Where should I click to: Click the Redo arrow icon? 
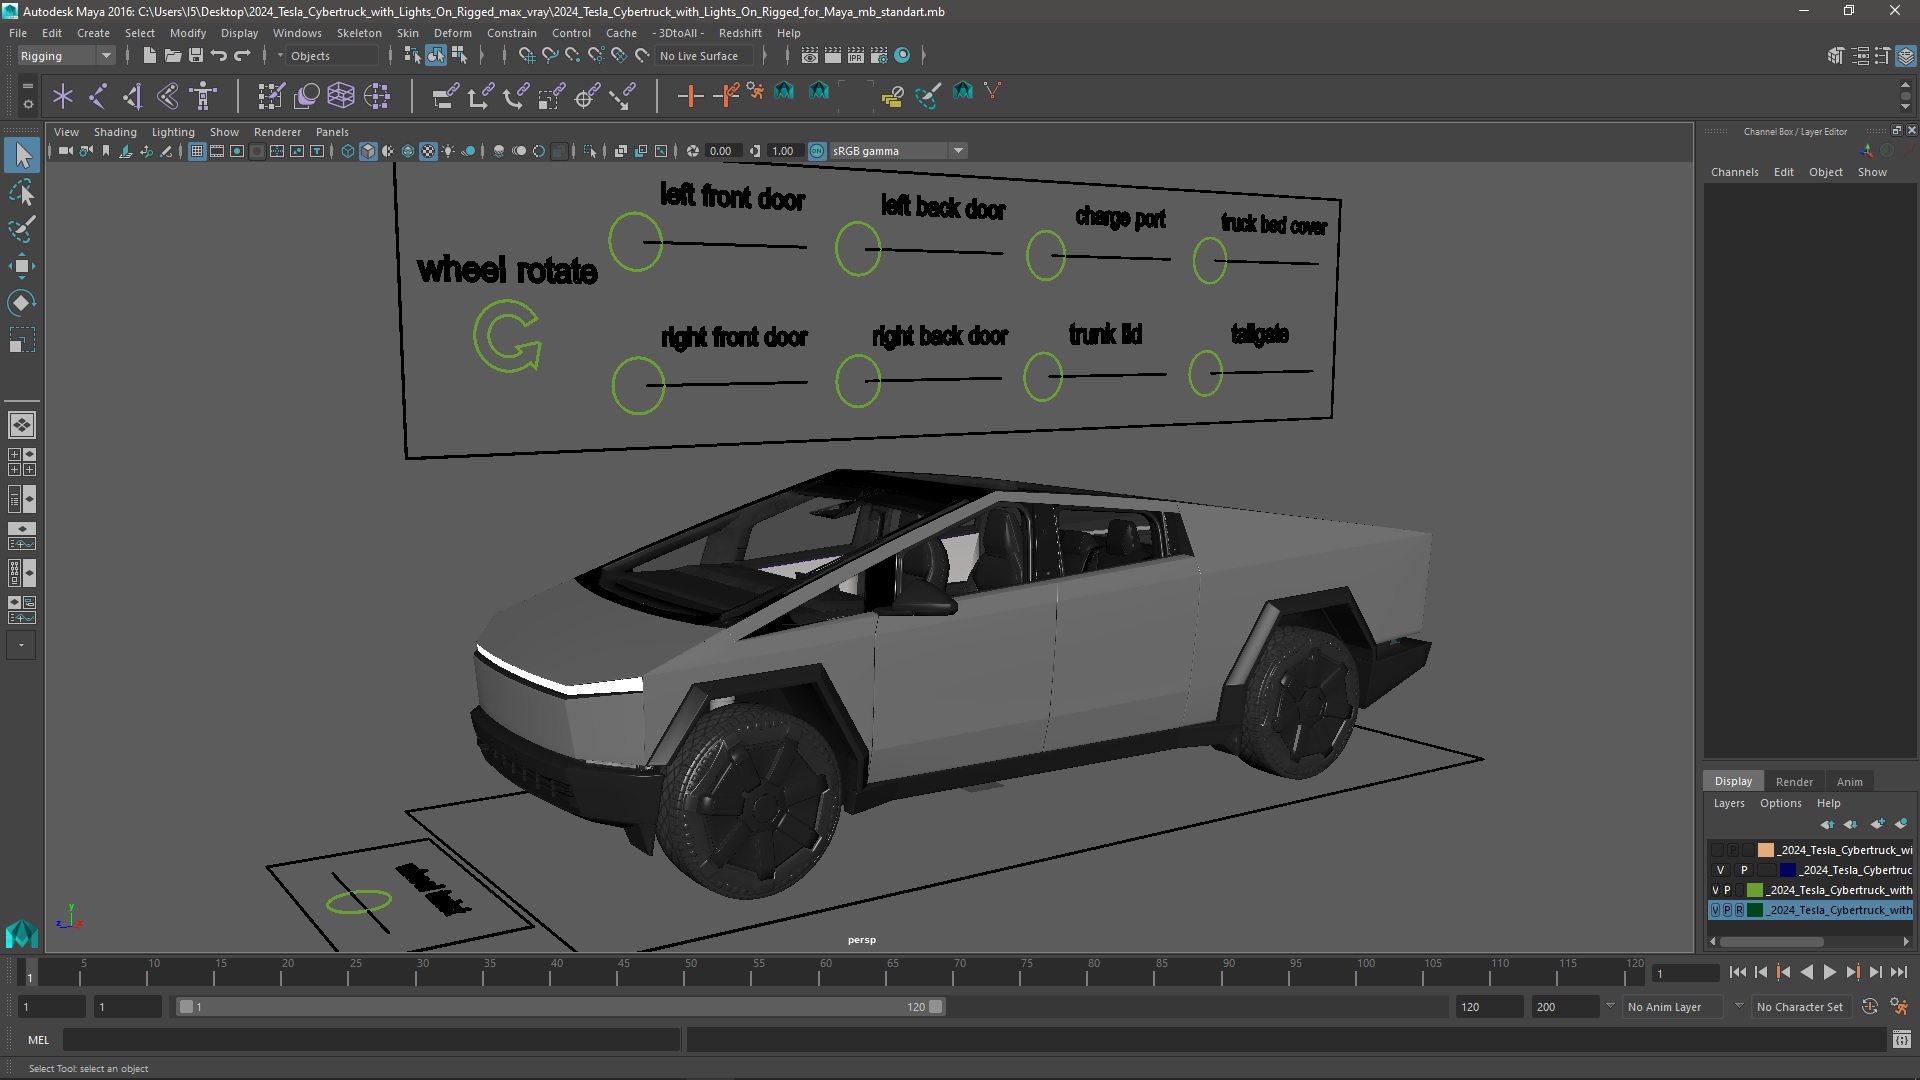[x=242, y=56]
